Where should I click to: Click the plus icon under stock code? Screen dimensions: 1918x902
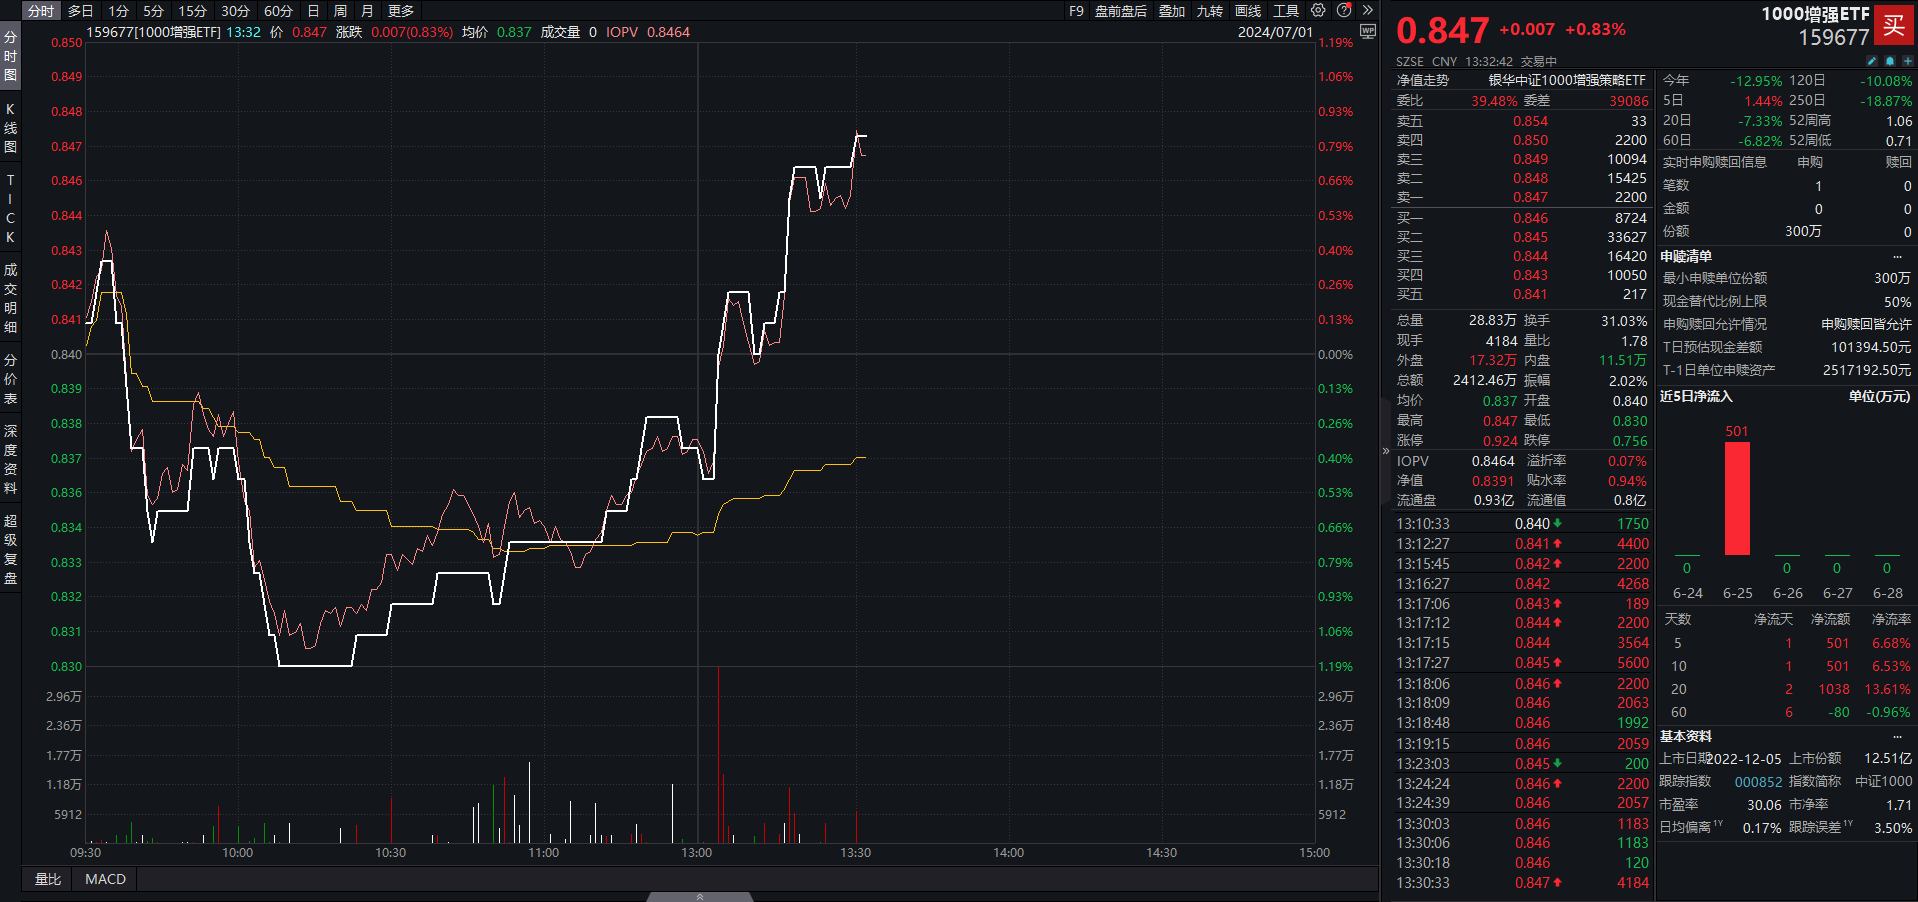[1907, 61]
